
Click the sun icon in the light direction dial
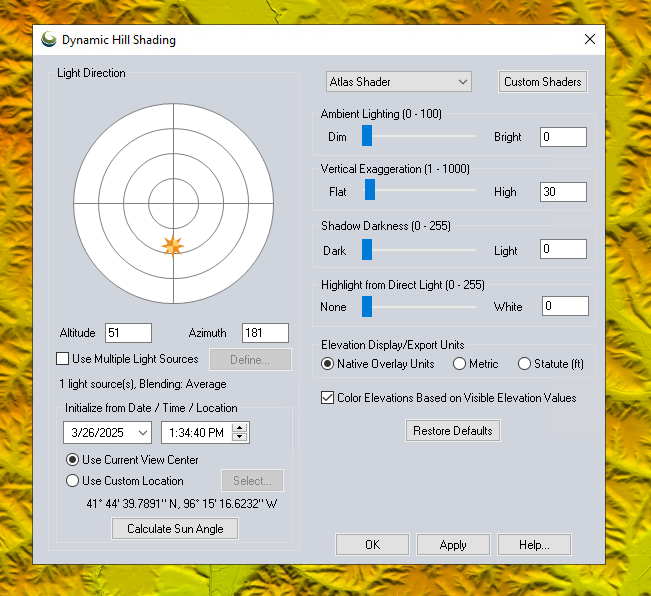click(x=173, y=246)
